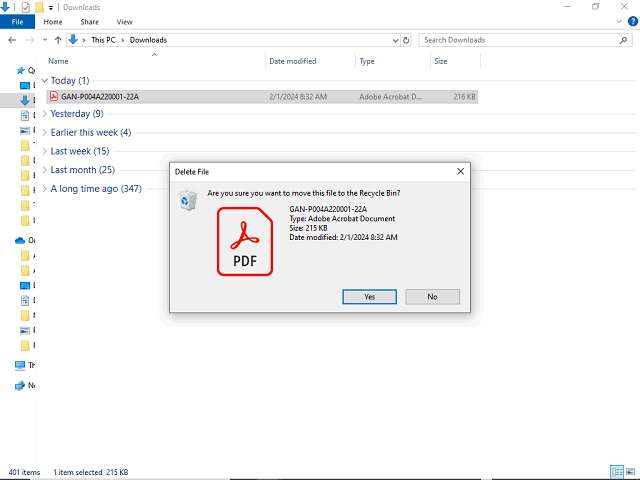640x480 pixels.
Task: Click the Downloads arrow icon in title bar
Action: 5,7
